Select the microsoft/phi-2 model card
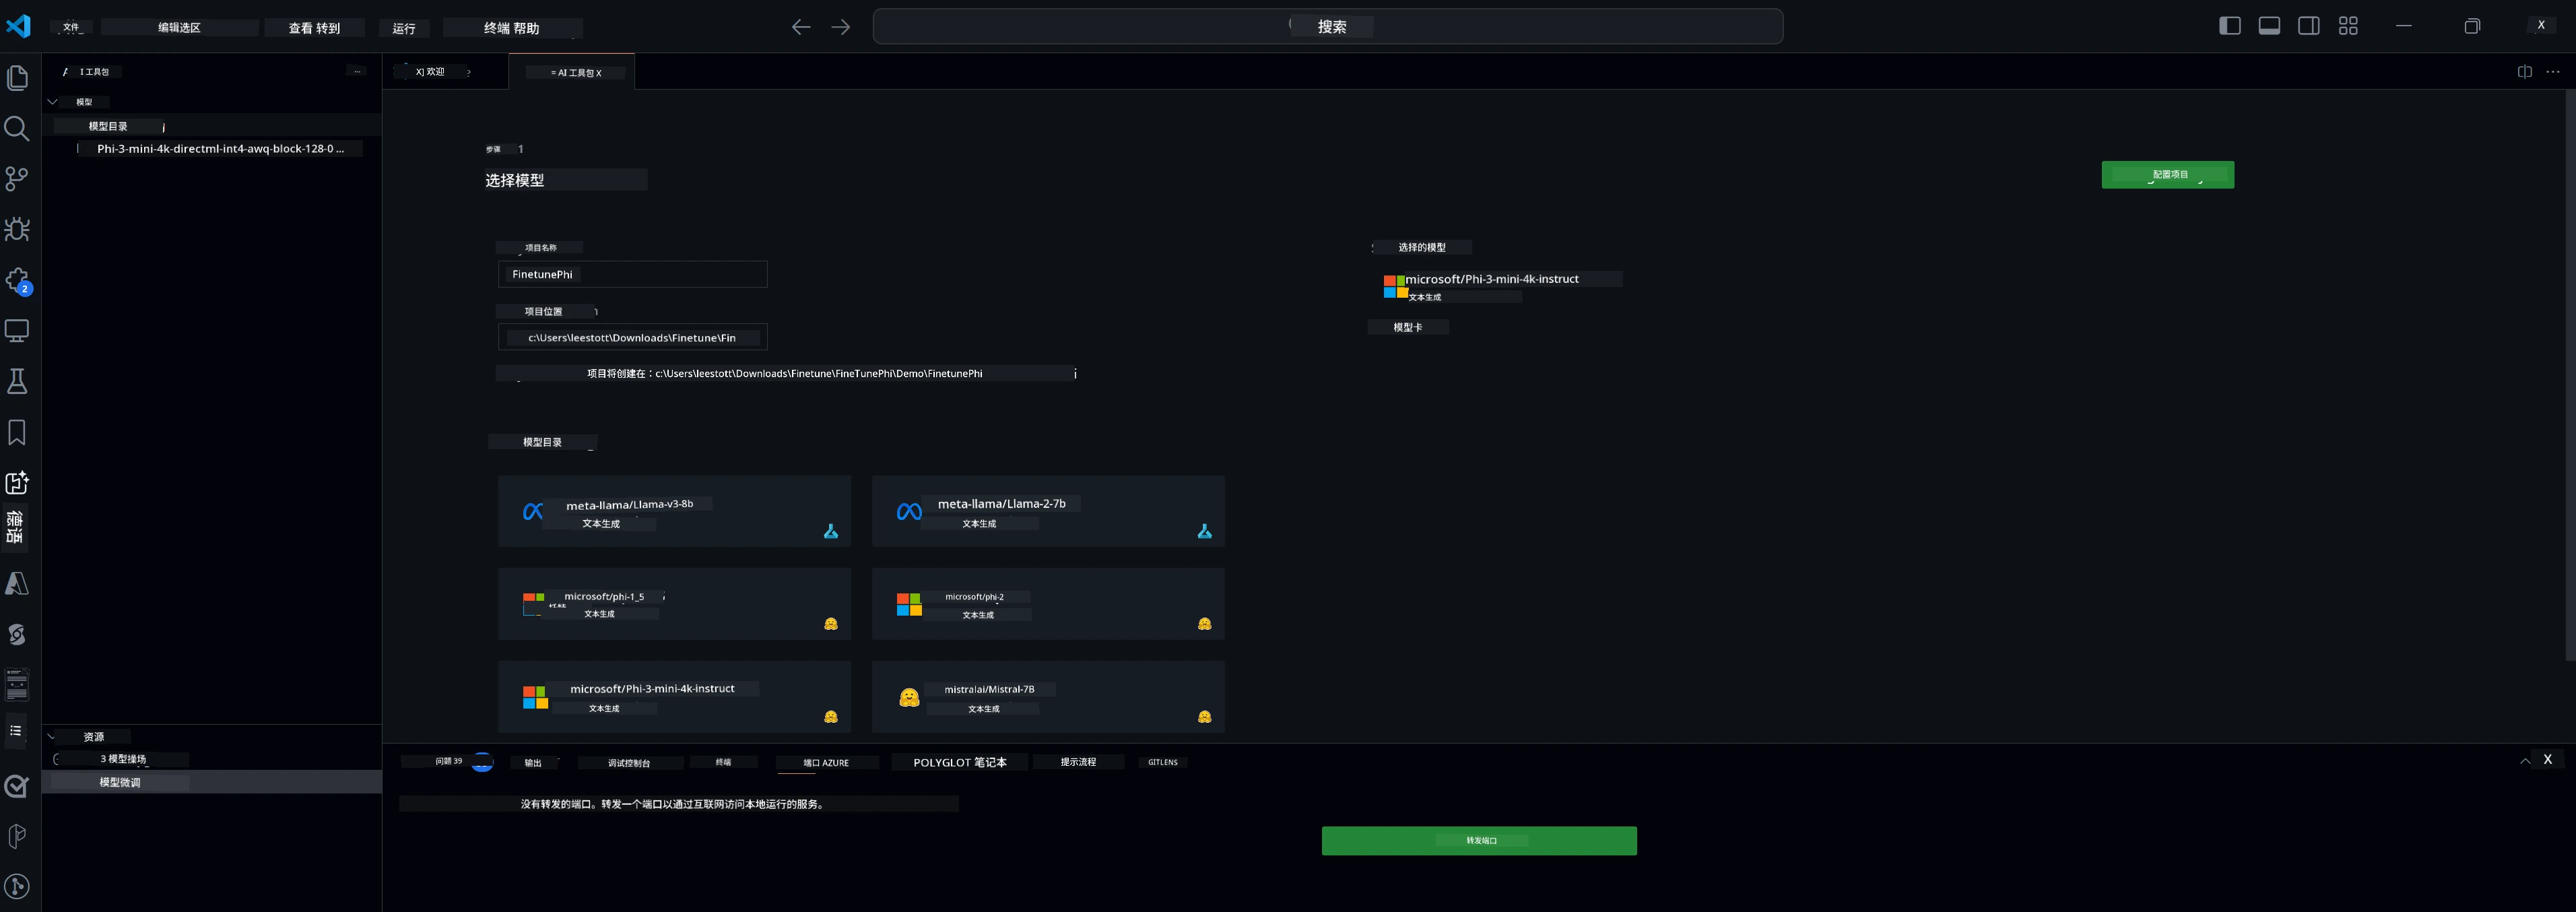Screen dimensions: 2576x912 pos(1048,604)
